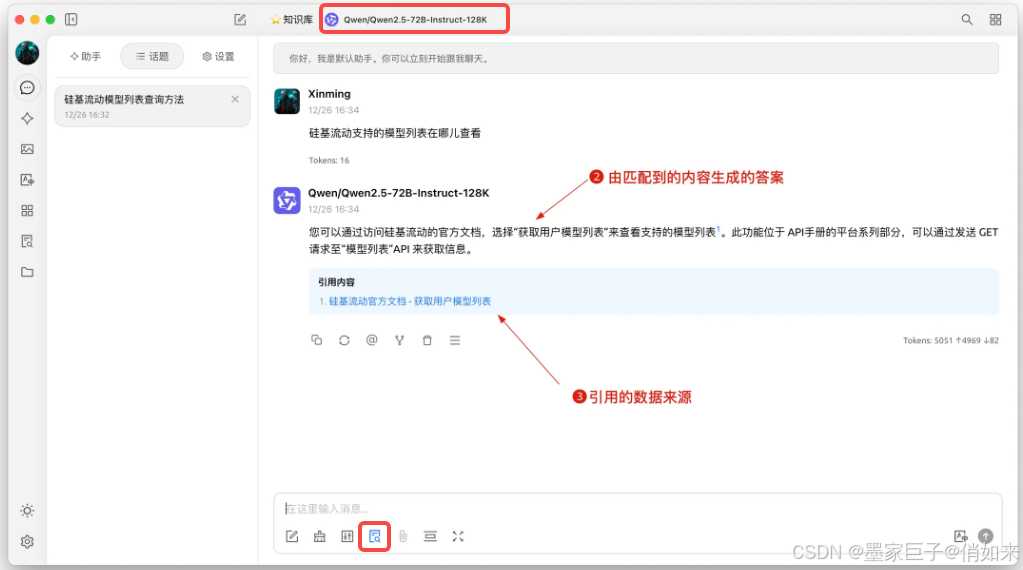
Task: Click the clear context icon in the input toolbar
Action: point(430,536)
